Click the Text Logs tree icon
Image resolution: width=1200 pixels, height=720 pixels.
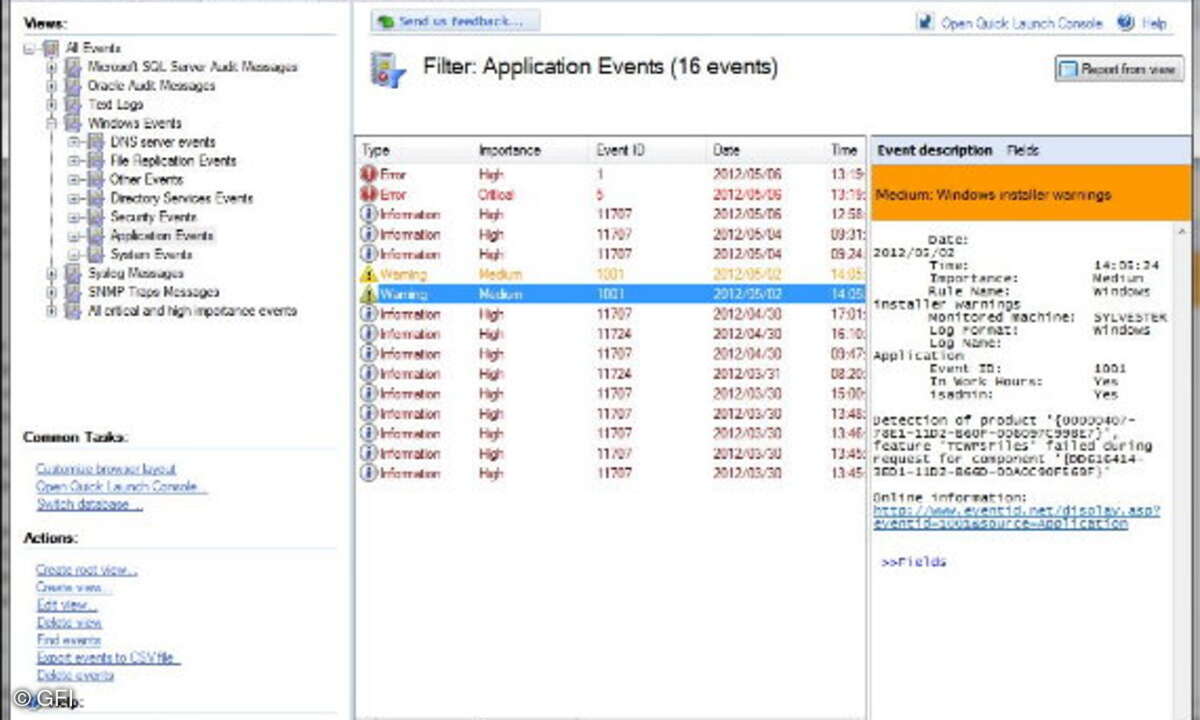click(x=72, y=104)
